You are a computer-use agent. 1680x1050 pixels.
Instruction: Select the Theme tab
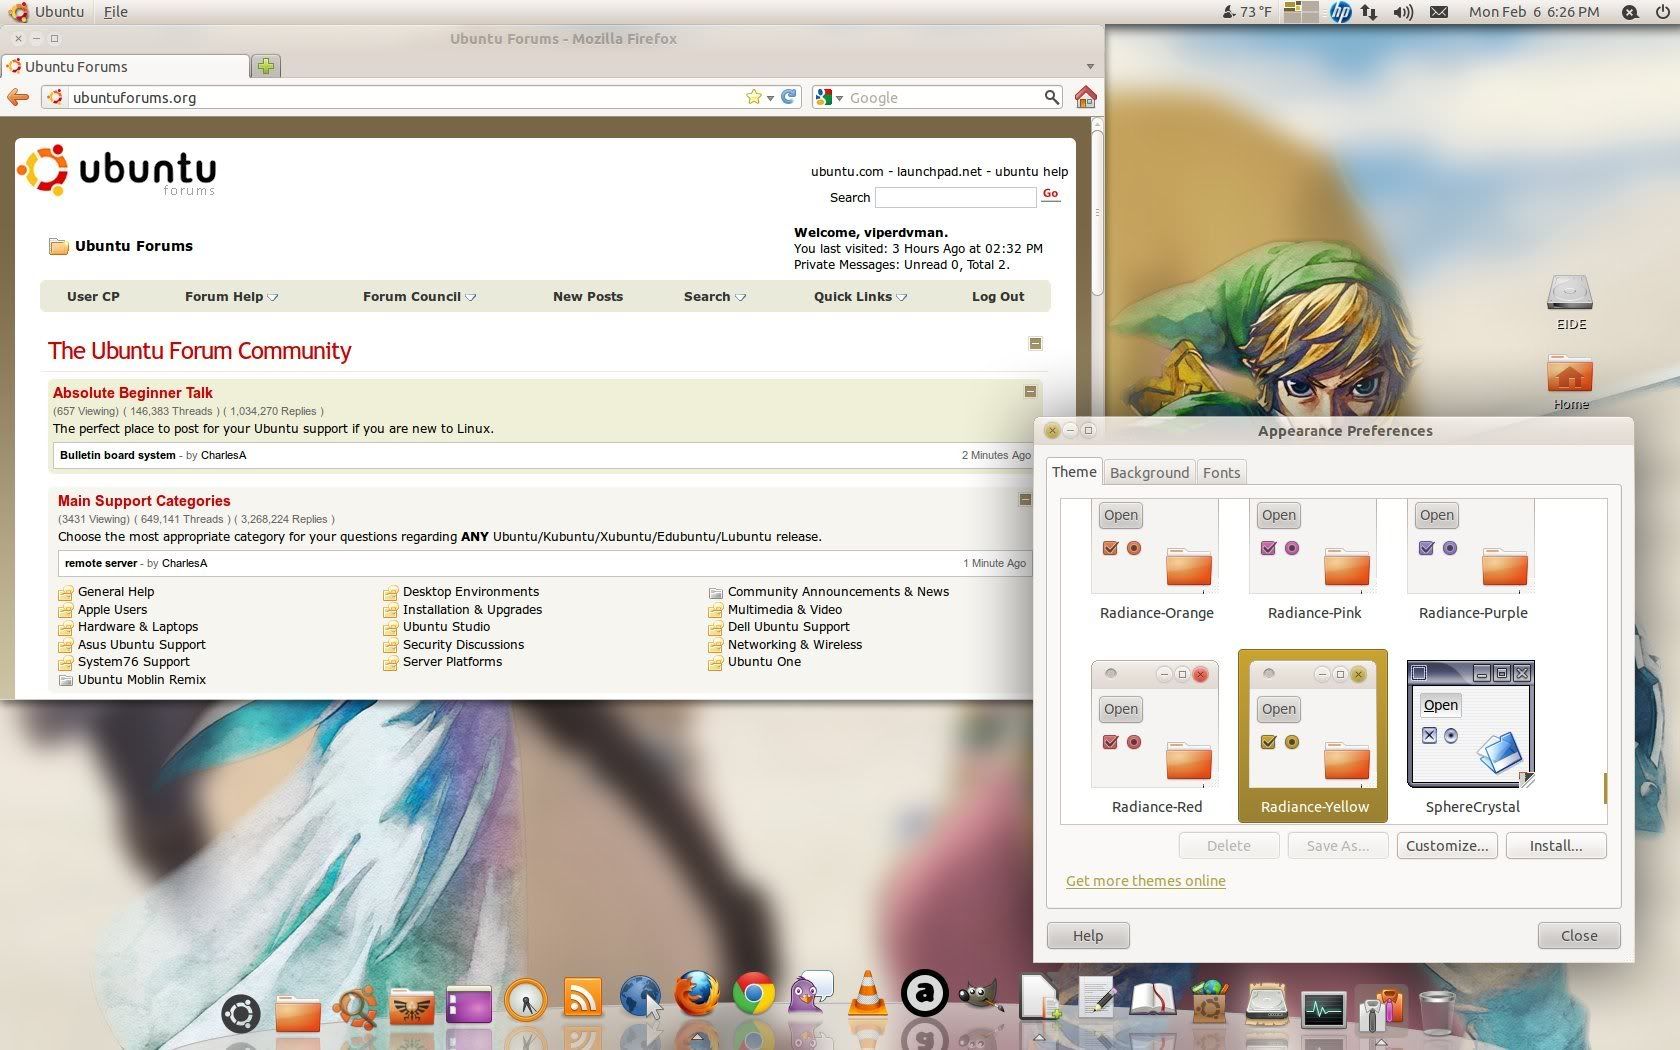[x=1074, y=471]
